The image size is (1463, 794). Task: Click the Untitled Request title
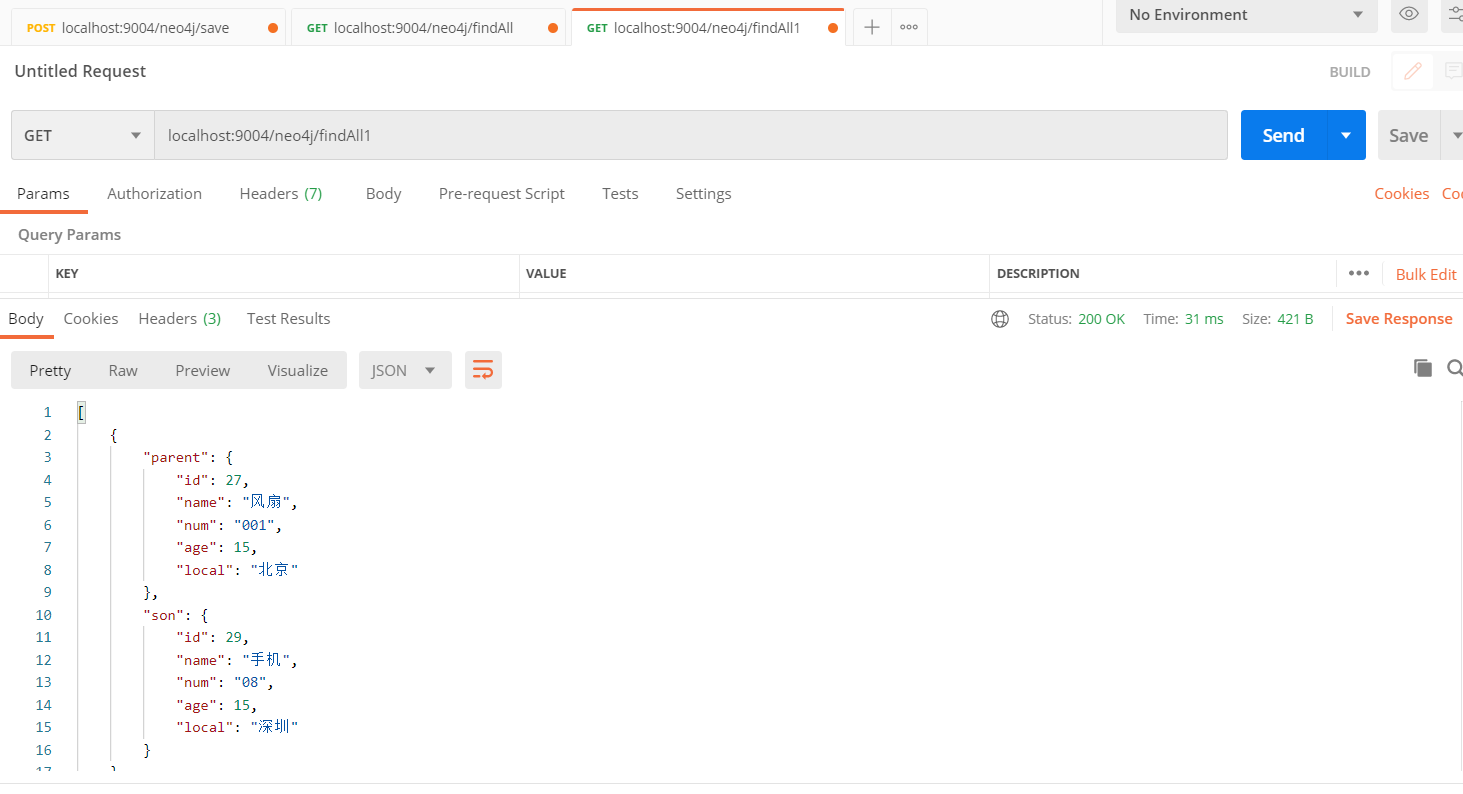(80, 71)
